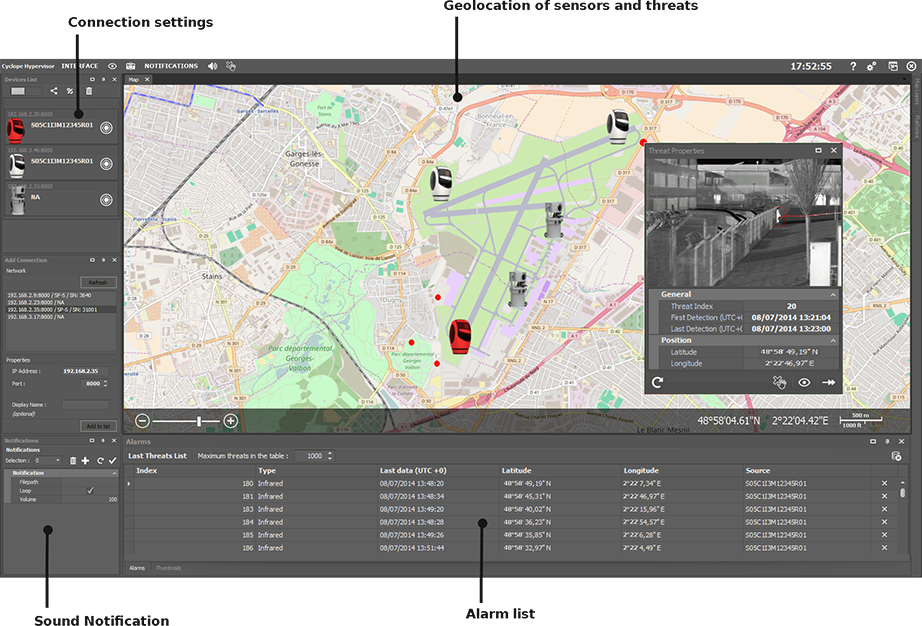Add a new notification with the plus icon
The width and height of the screenshot is (922, 626).
point(85,461)
